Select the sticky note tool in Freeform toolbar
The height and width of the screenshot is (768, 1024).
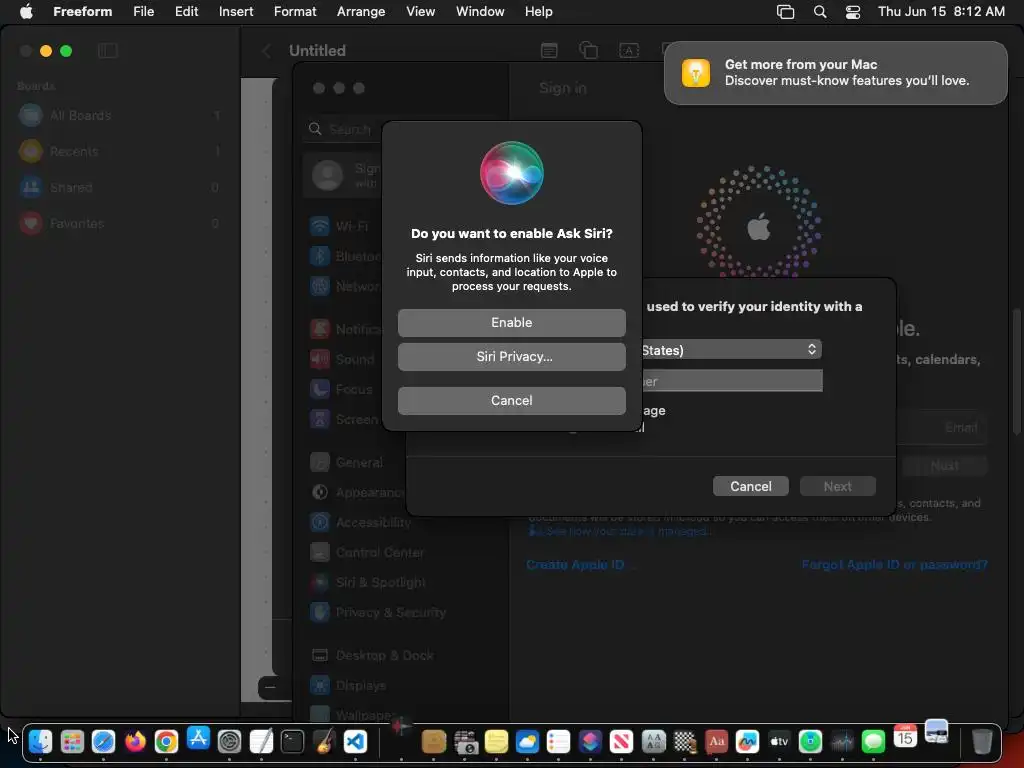tap(549, 50)
